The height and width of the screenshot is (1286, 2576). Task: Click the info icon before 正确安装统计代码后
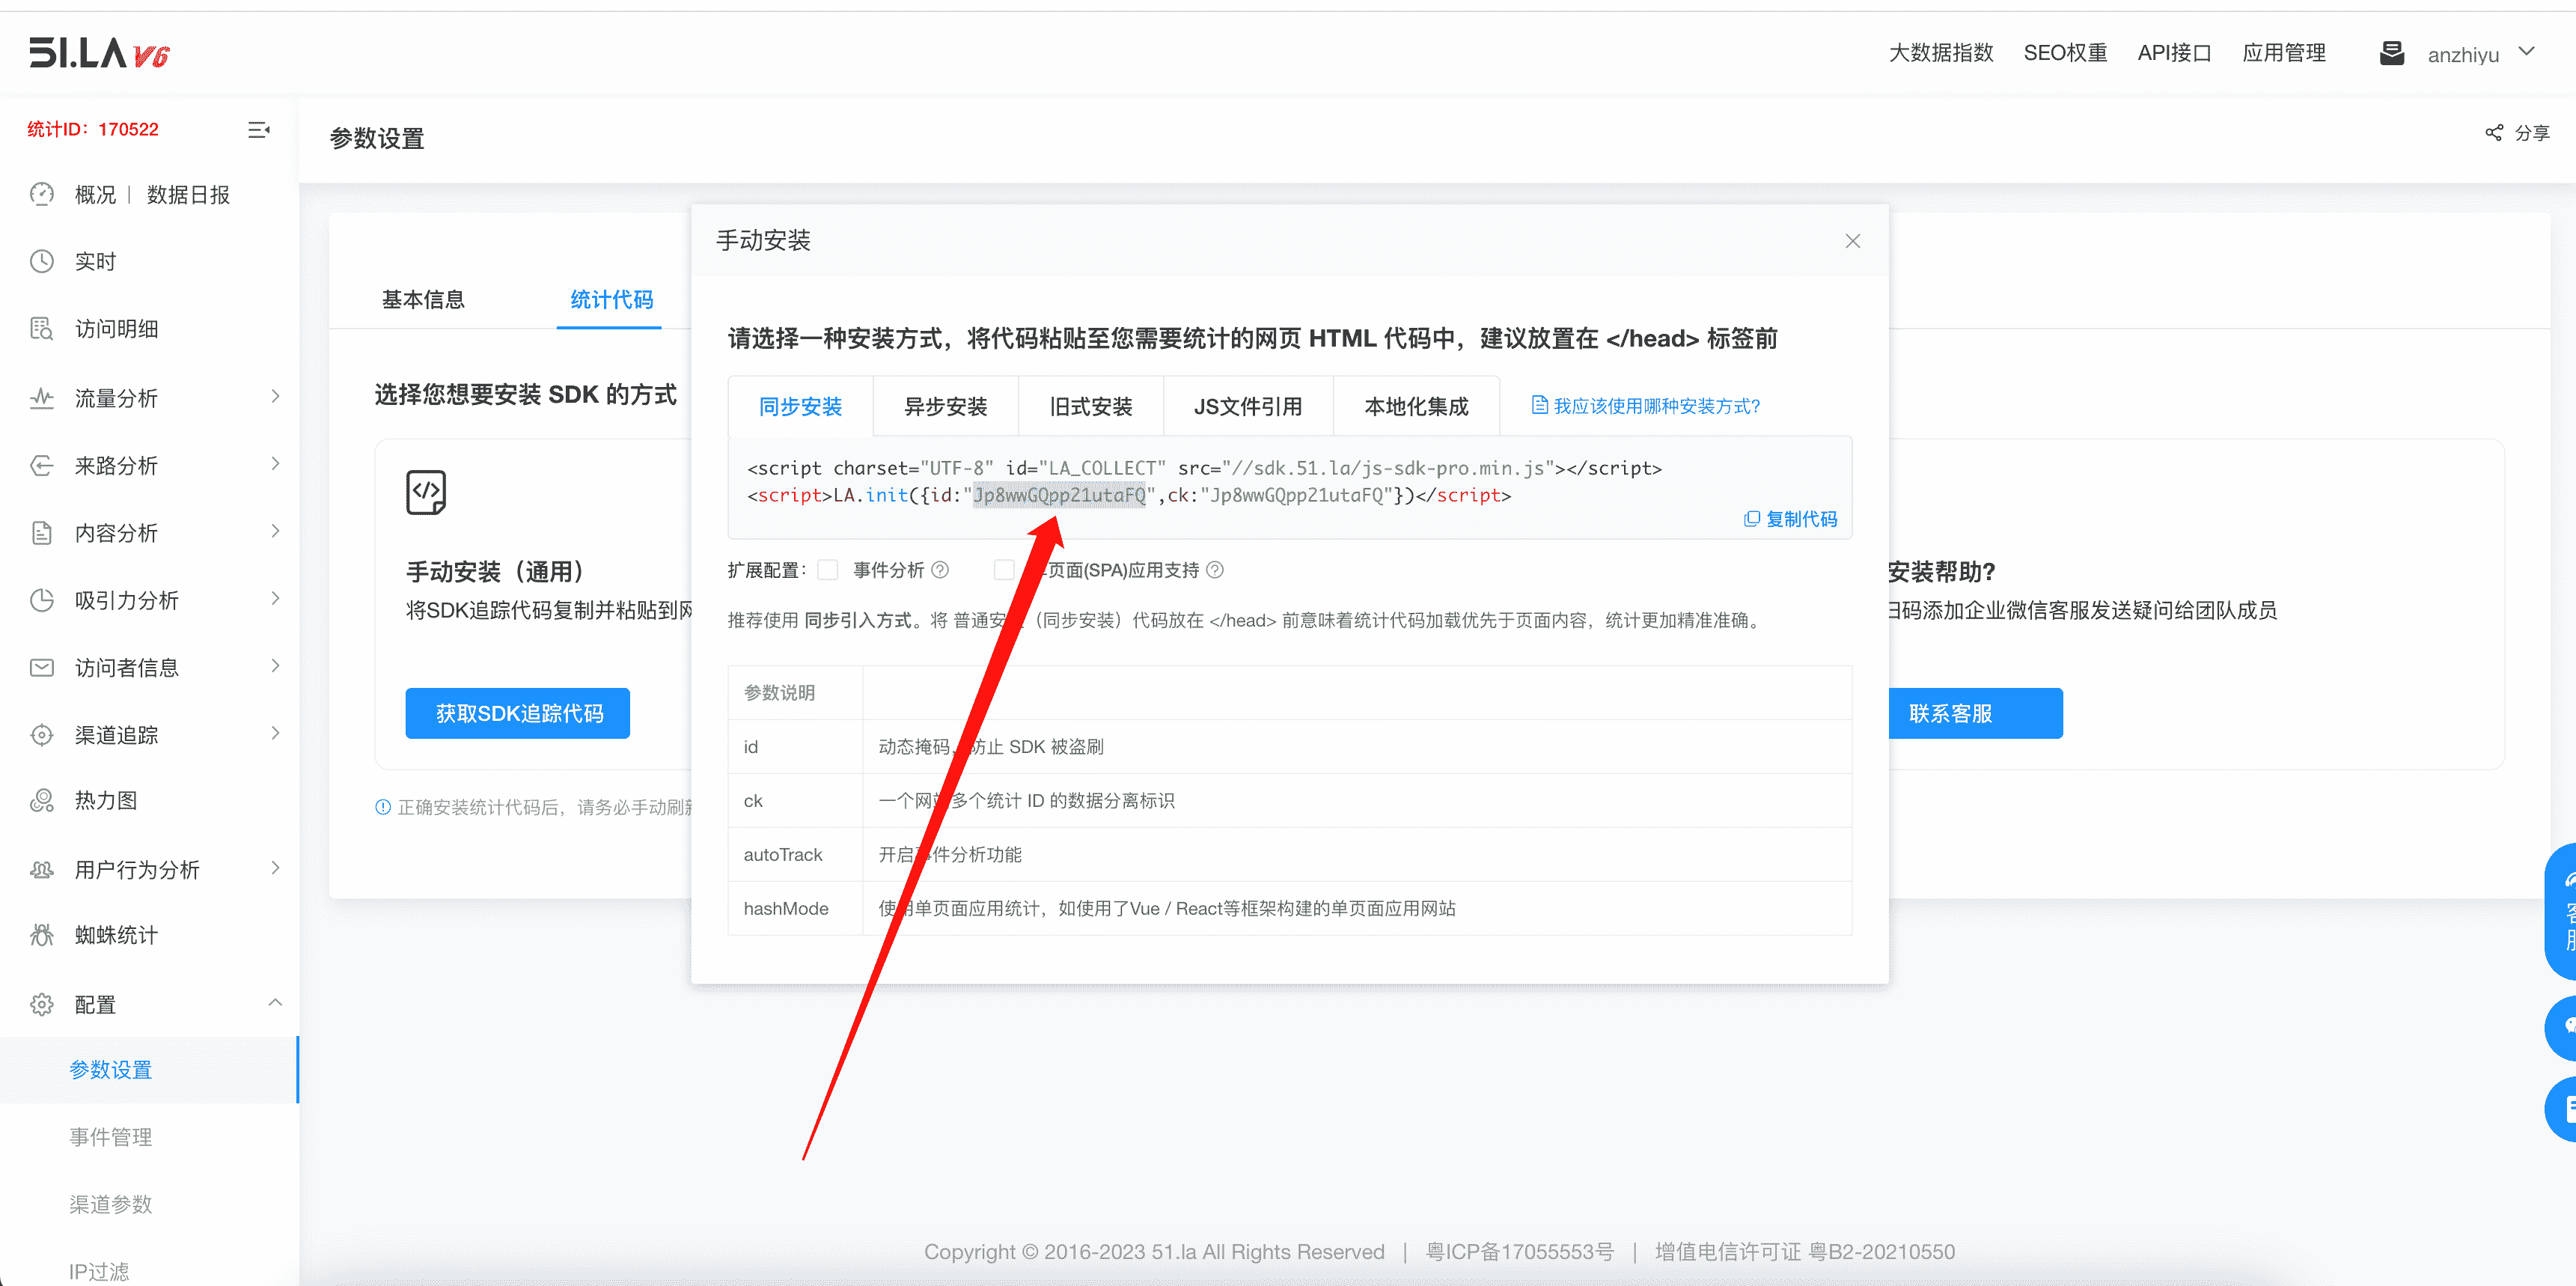coord(383,807)
